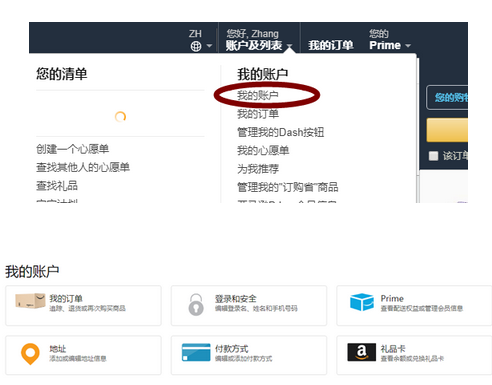This screenshot has width=492, height=385.
Task: Open the 我的订单 account card
Action: (83, 305)
